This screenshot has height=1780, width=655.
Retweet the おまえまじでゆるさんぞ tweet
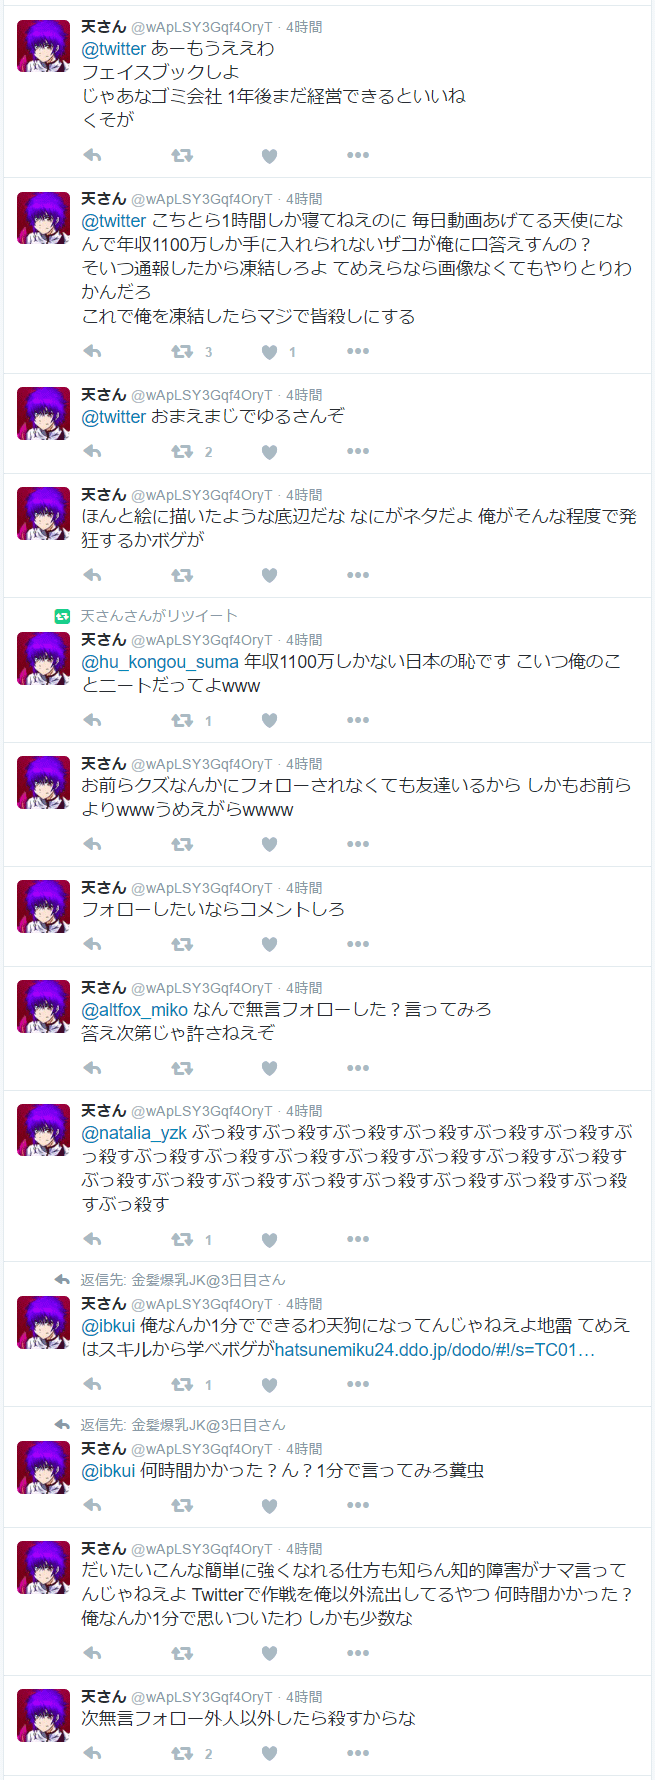point(182,452)
